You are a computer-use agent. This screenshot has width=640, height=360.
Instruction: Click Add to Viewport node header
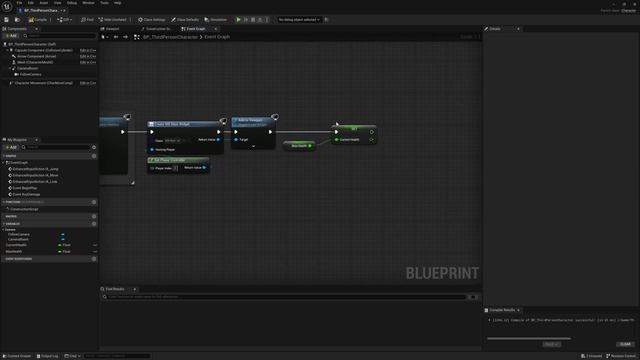253,122
